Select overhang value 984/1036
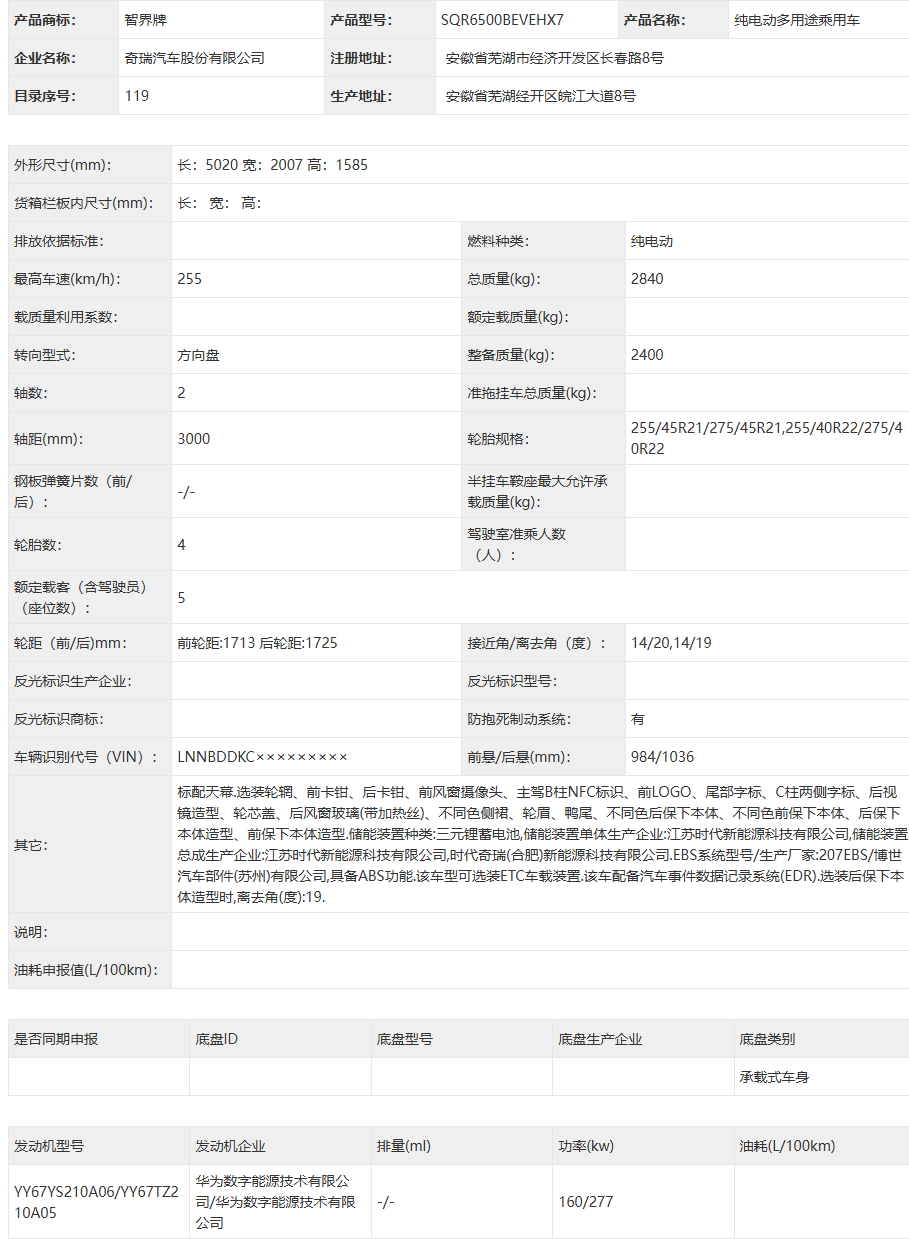This screenshot has height=1239, width=909. pos(662,757)
